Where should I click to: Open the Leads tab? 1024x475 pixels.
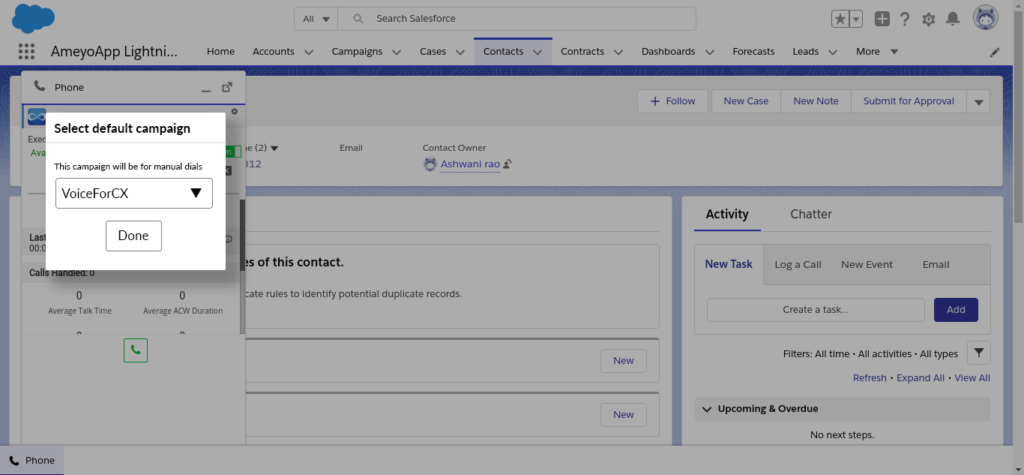(805, 52)
